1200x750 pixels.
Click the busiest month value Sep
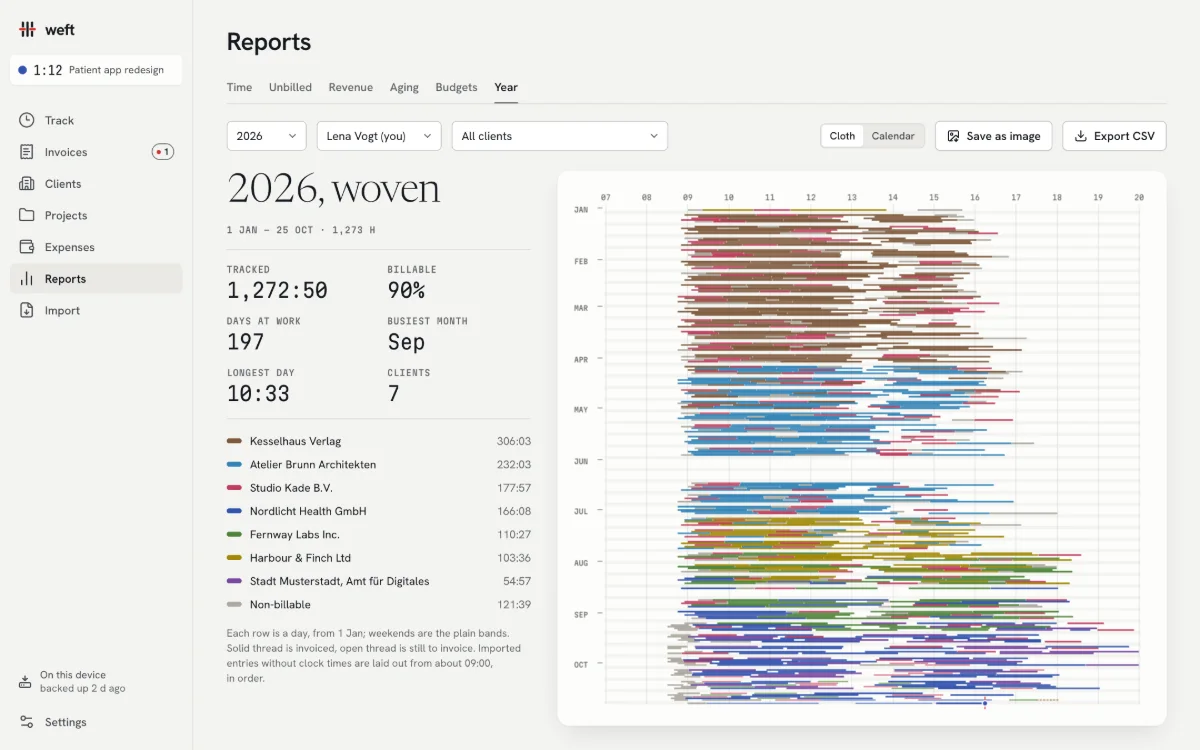pyautogui.click(x=406, y=342)
